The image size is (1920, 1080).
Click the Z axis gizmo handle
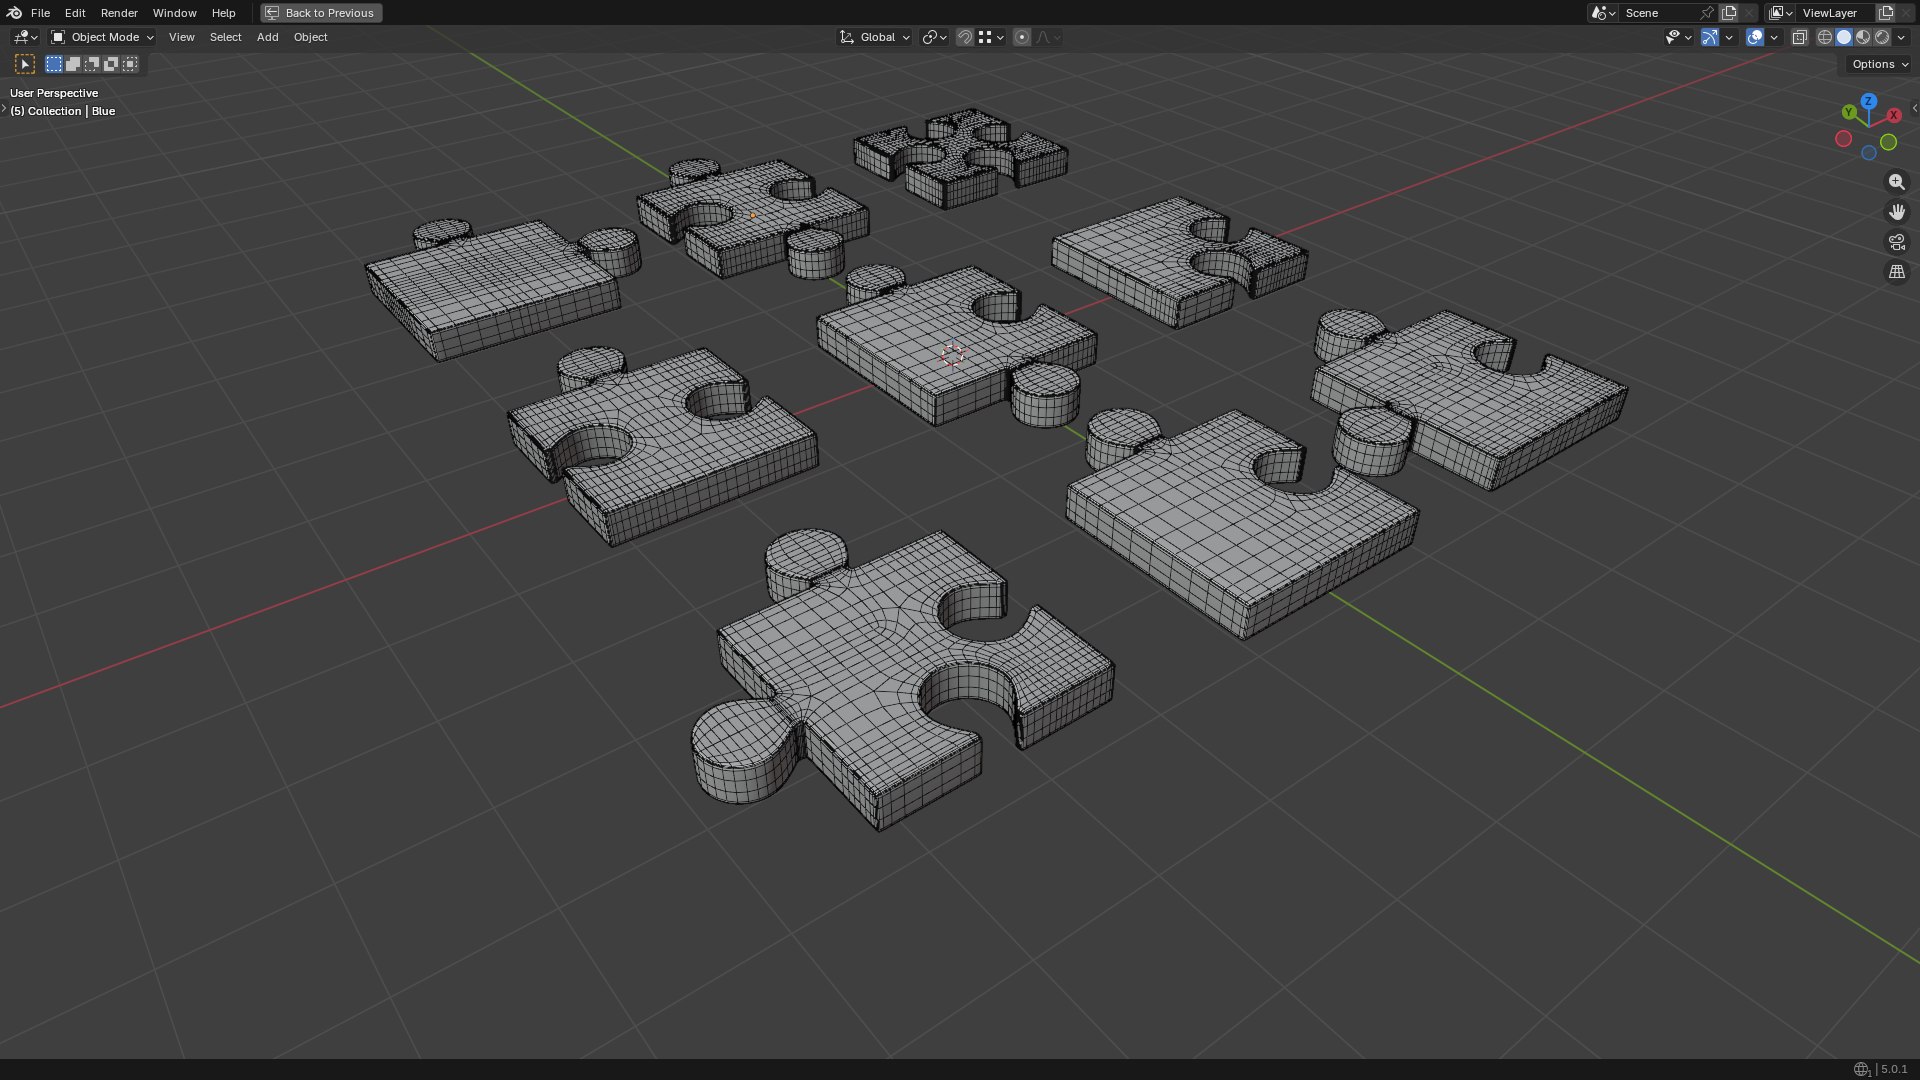1868,101
